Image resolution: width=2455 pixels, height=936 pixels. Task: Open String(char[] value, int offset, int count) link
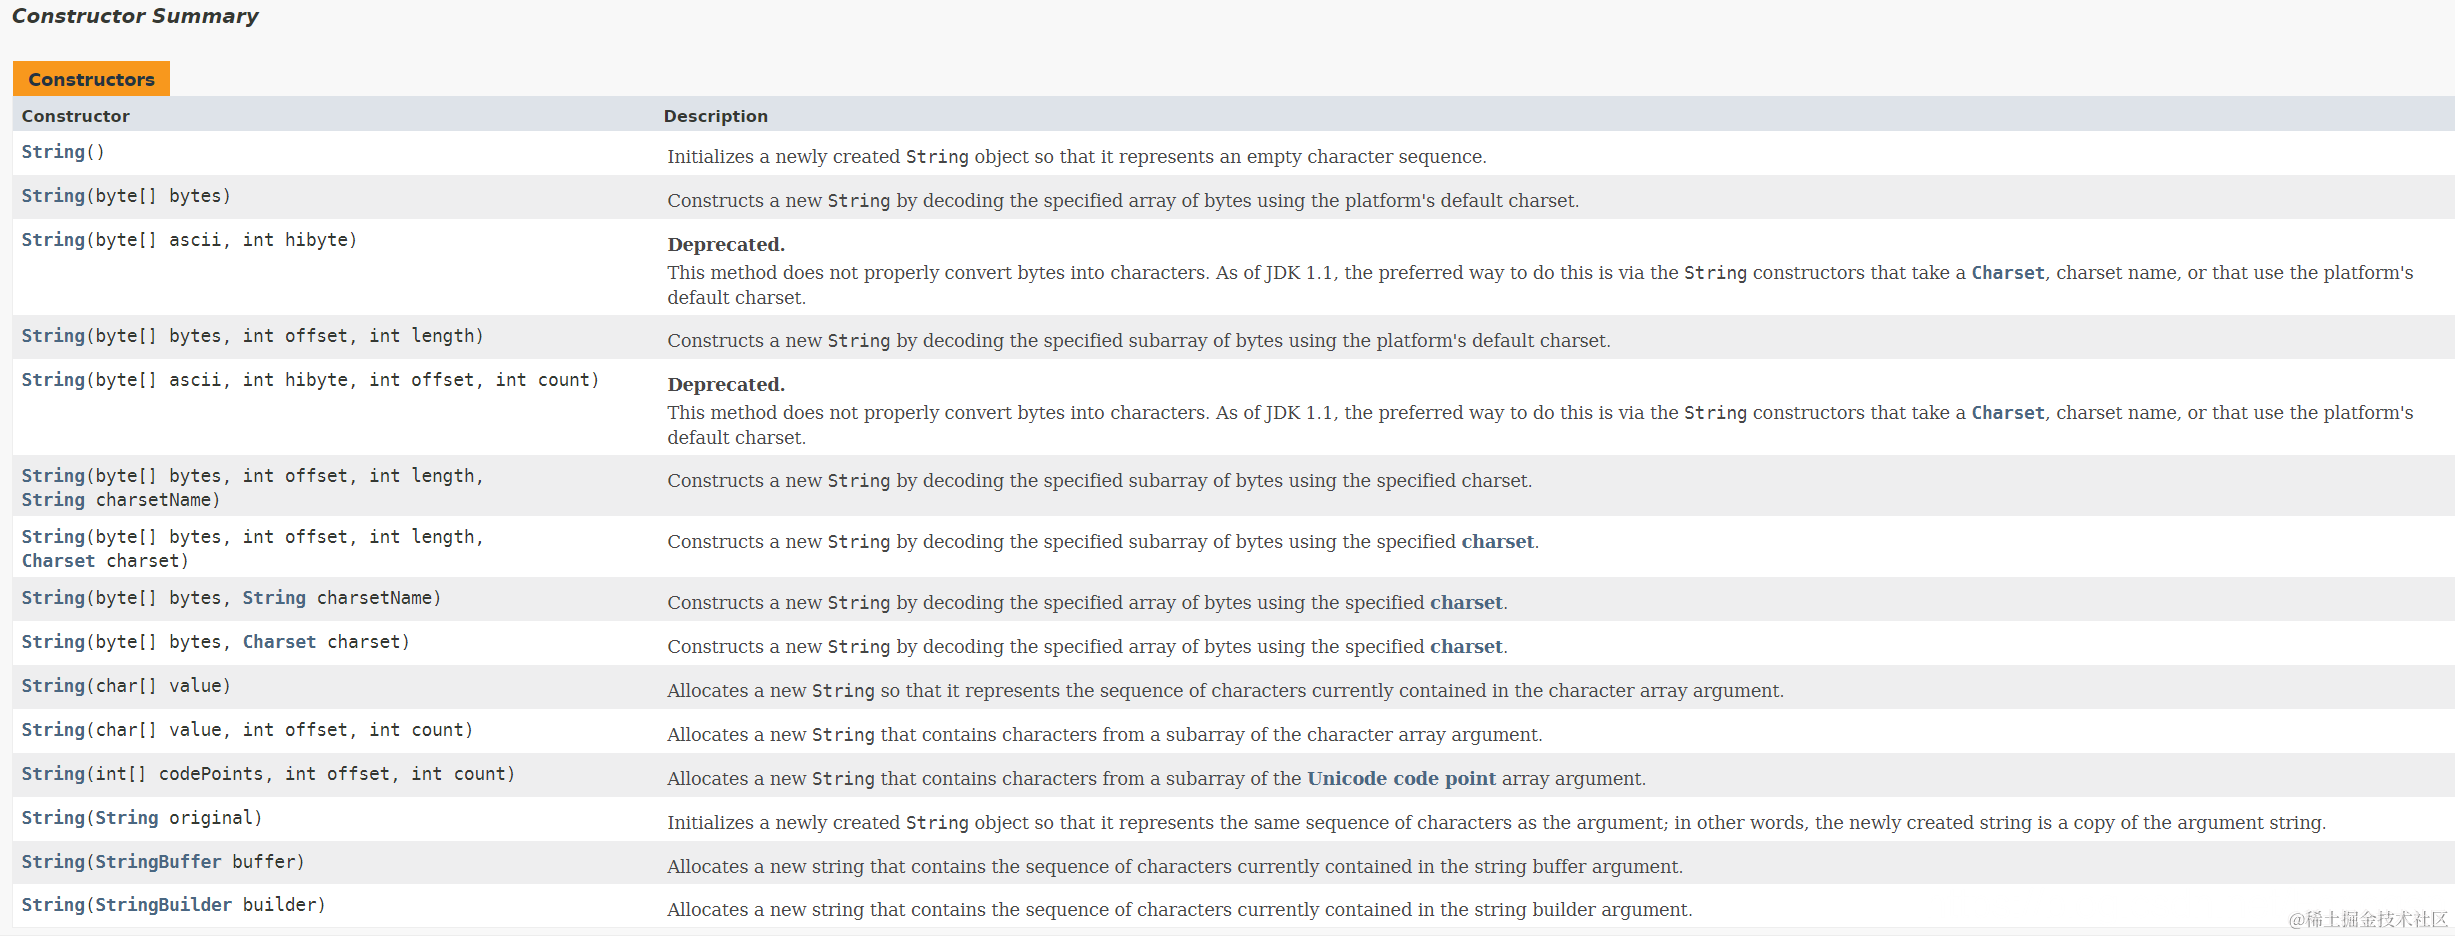tap(53, 730)
